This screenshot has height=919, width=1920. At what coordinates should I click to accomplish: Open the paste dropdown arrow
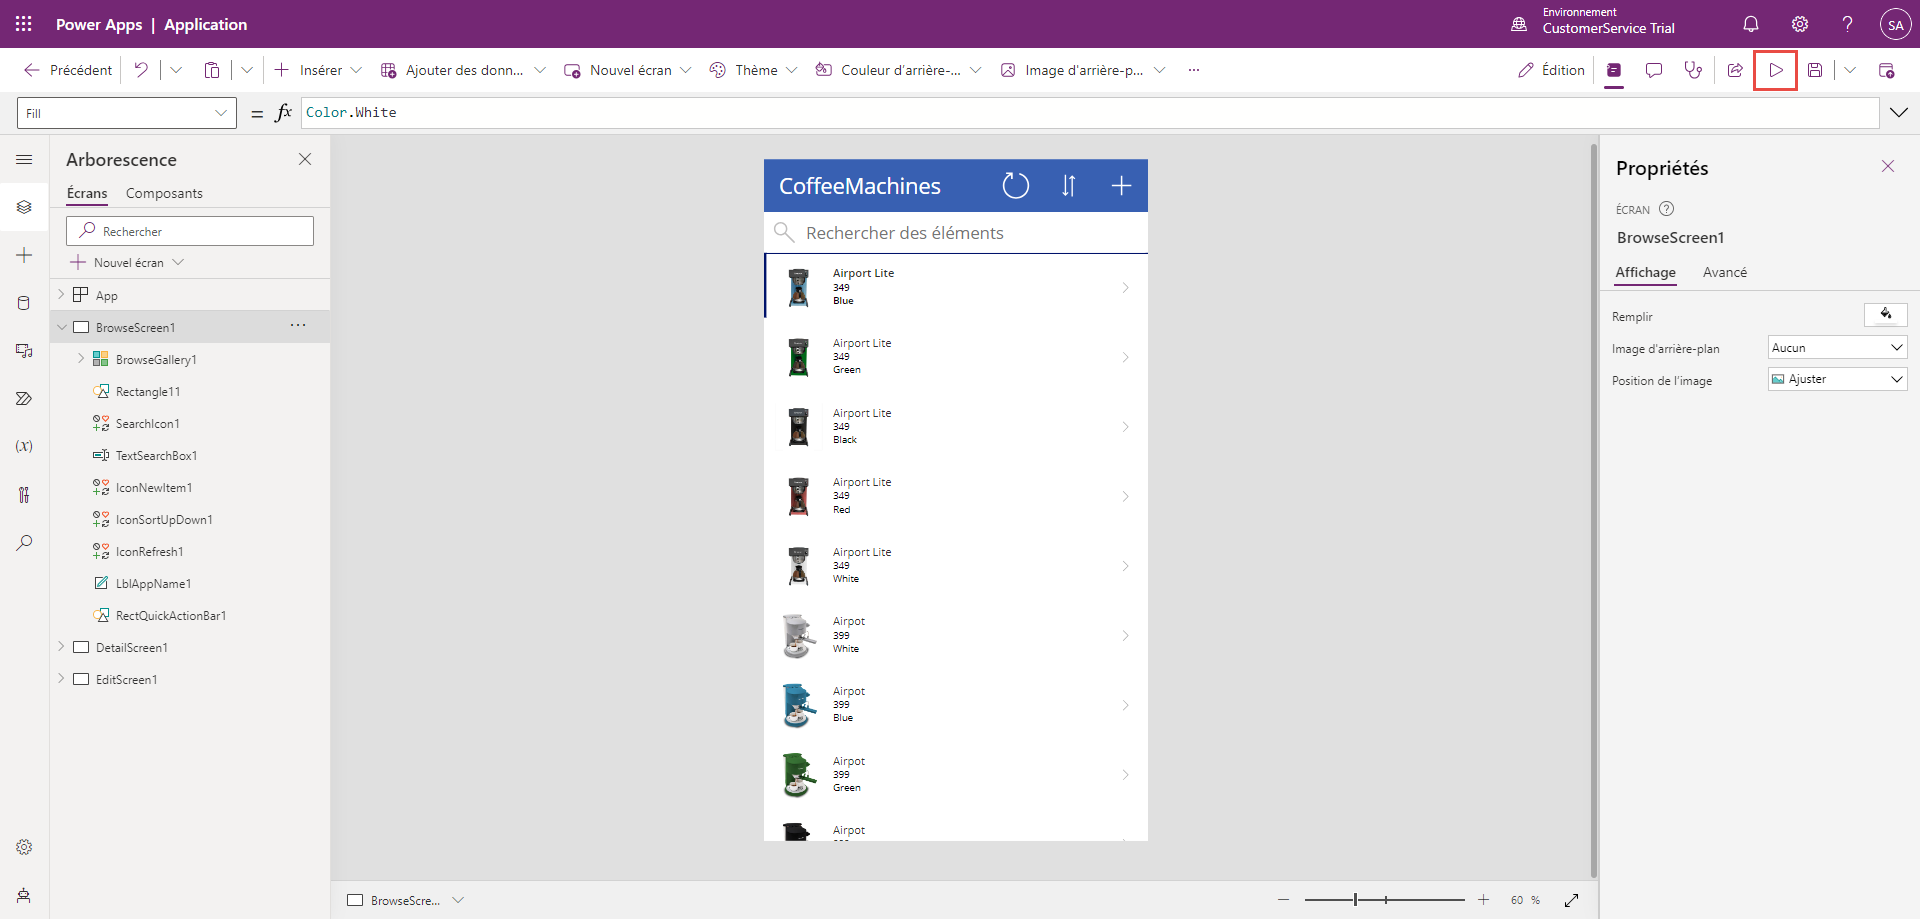[x=247, y=70]
